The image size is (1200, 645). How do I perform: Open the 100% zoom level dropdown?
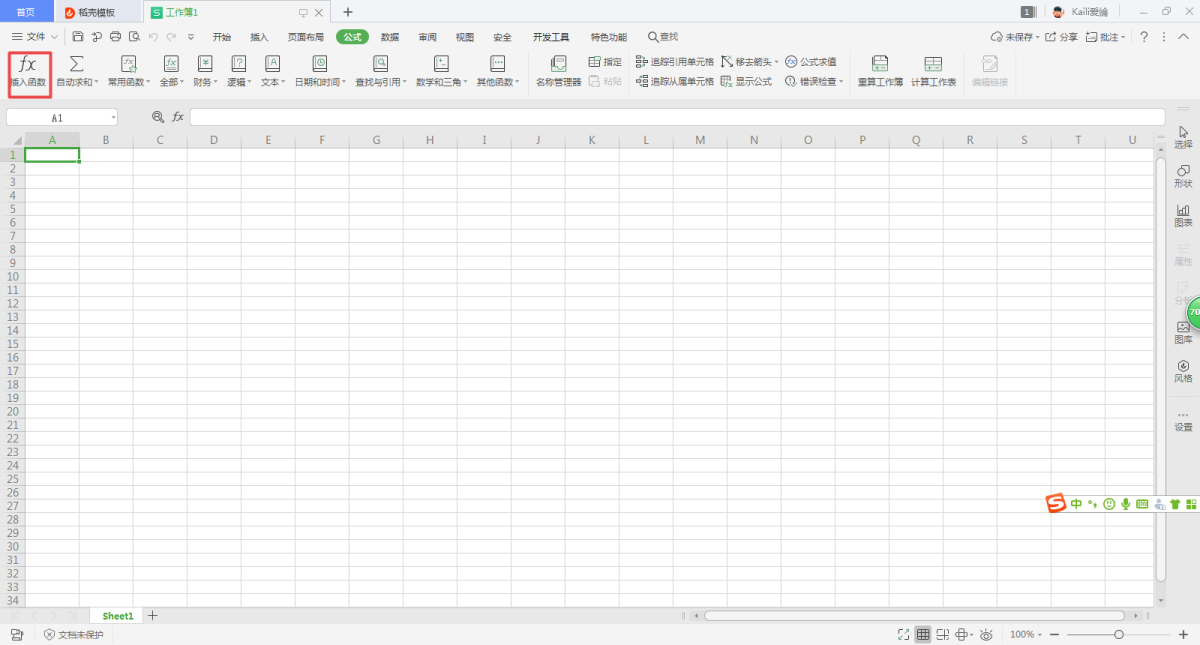coord(1026,635)
